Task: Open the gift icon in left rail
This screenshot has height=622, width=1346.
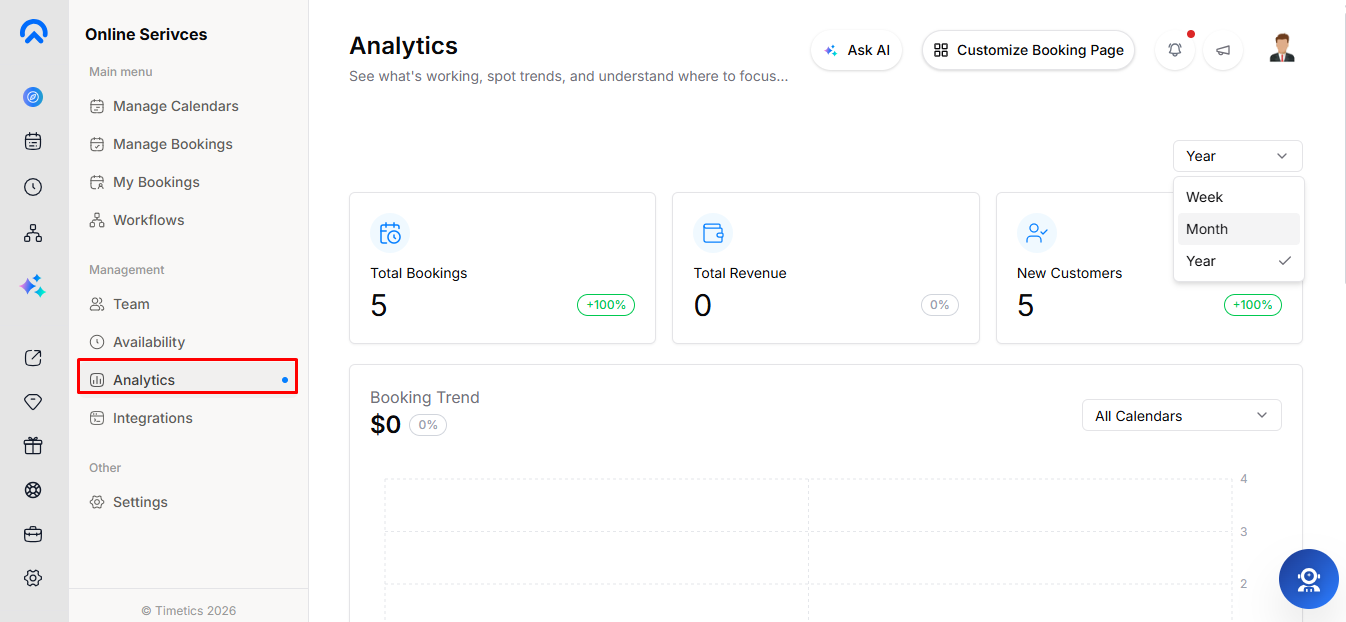Action: [33, 446]
